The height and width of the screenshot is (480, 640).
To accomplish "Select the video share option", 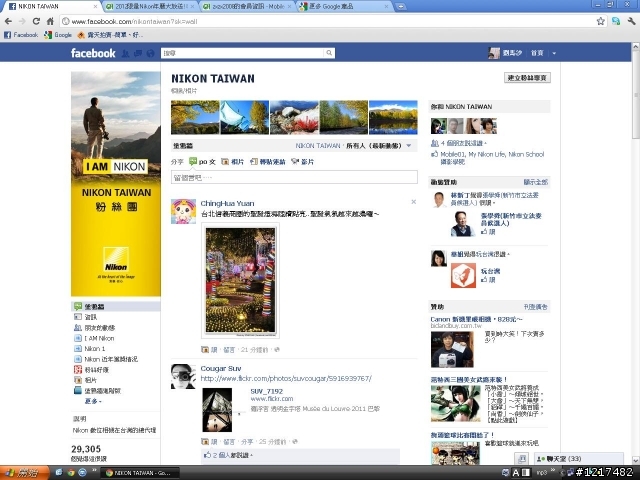I will (302, 162).
